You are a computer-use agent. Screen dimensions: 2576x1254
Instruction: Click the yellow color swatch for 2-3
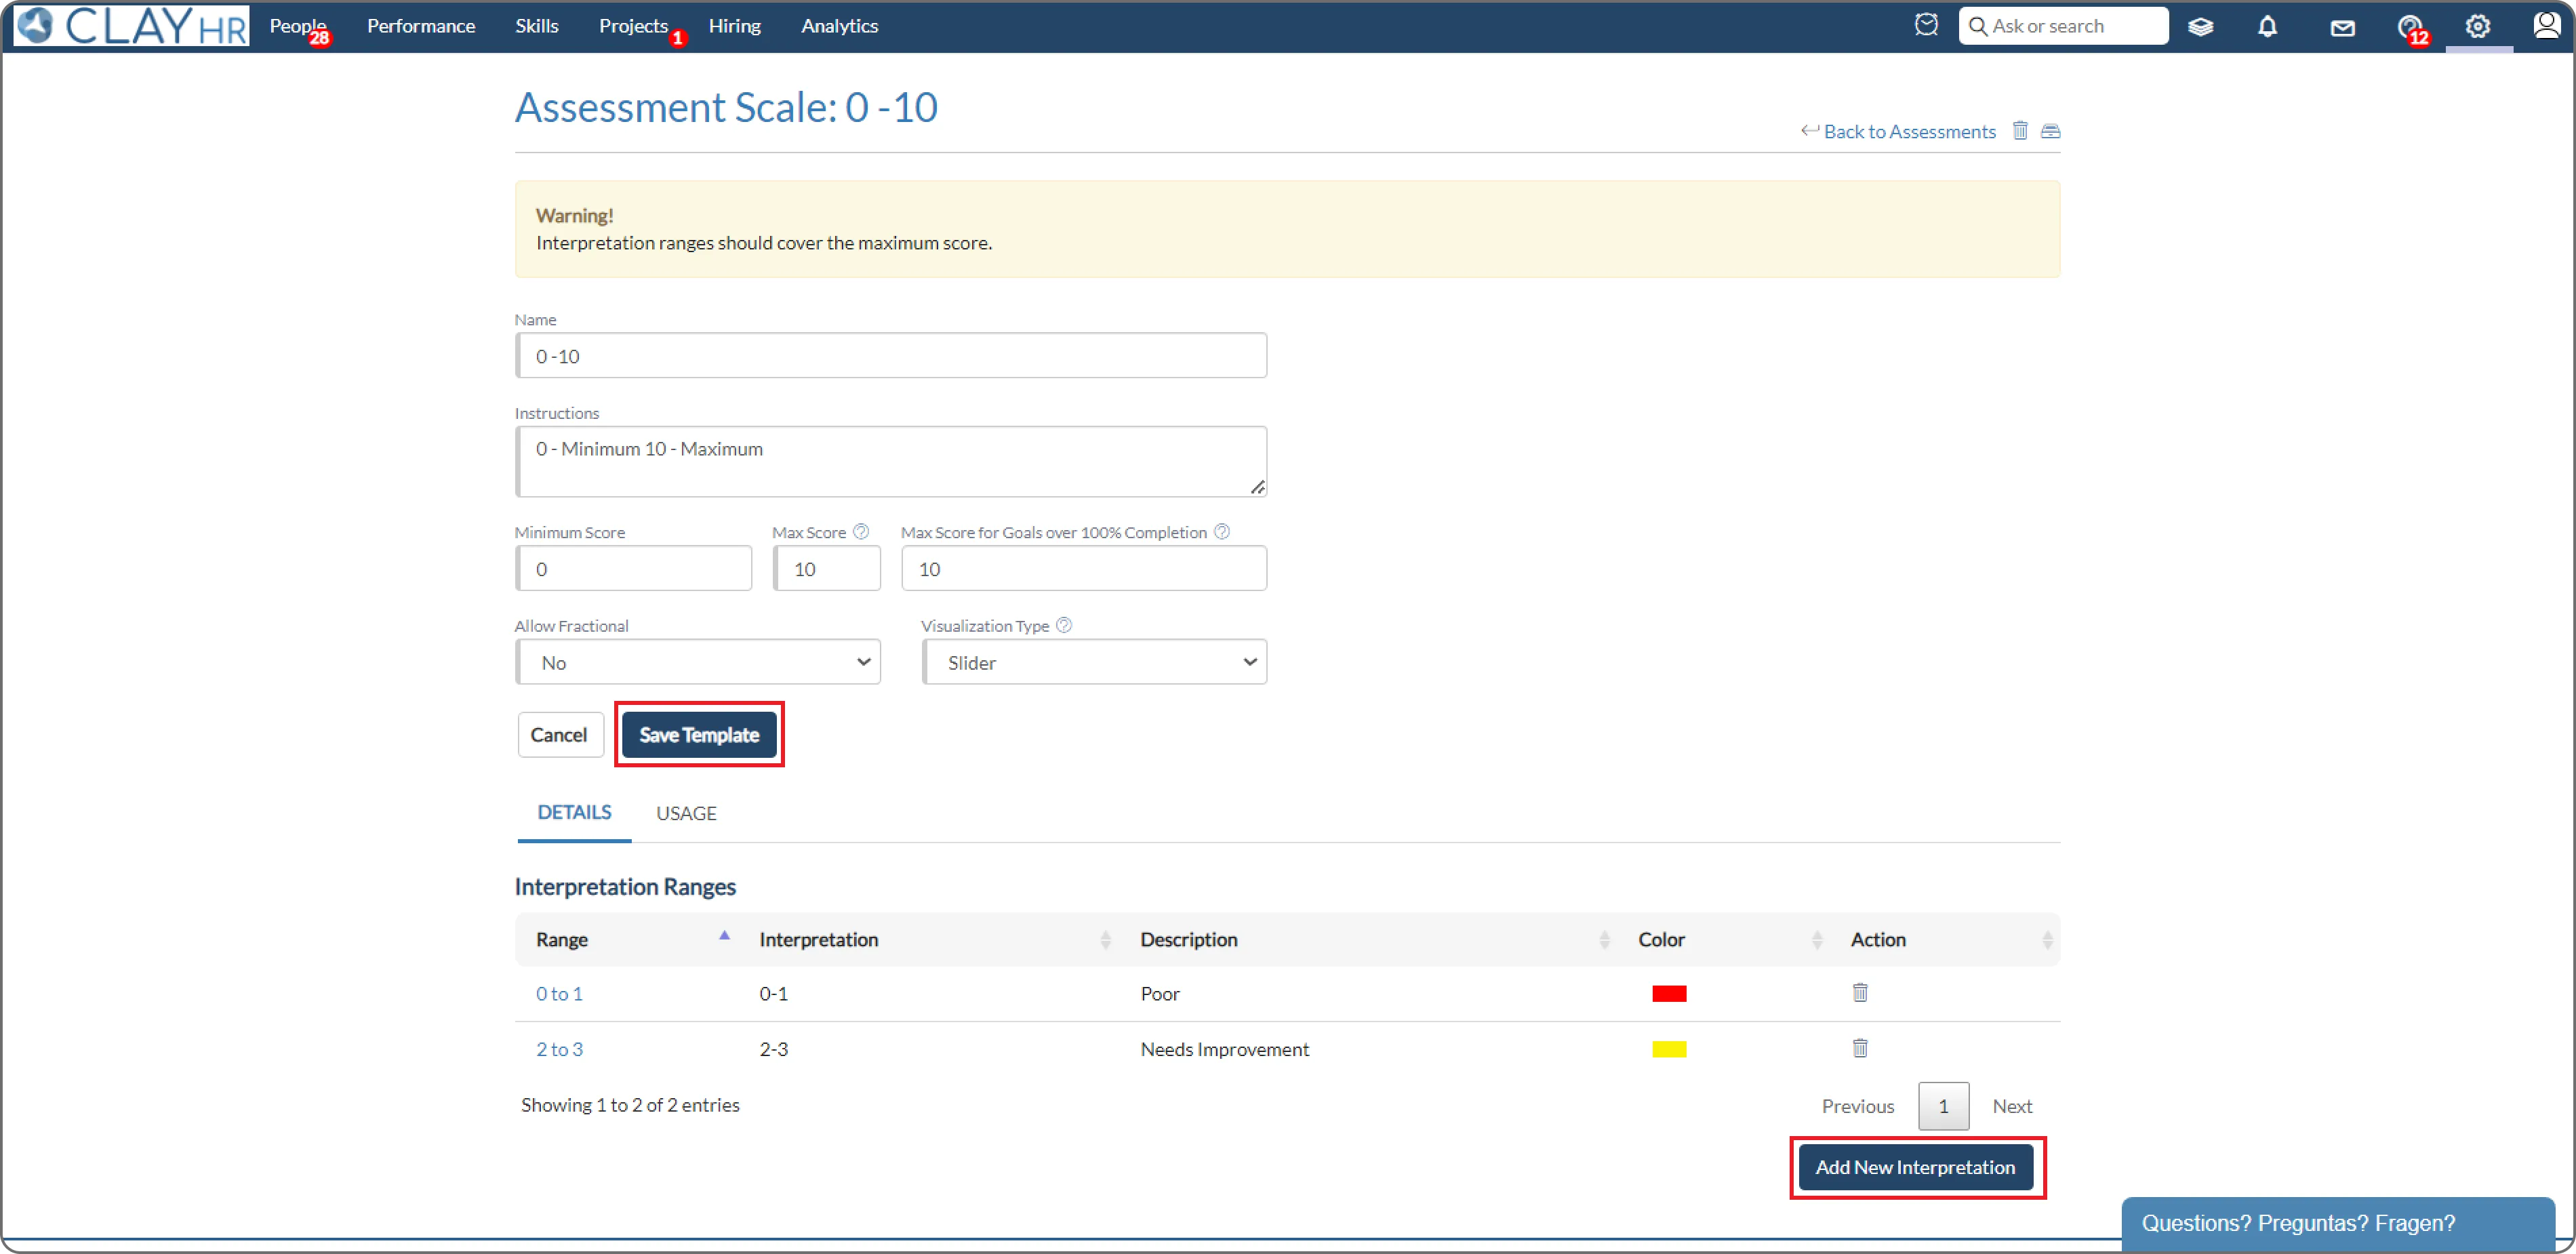pyautogui.click(x=1669, y=1049)
